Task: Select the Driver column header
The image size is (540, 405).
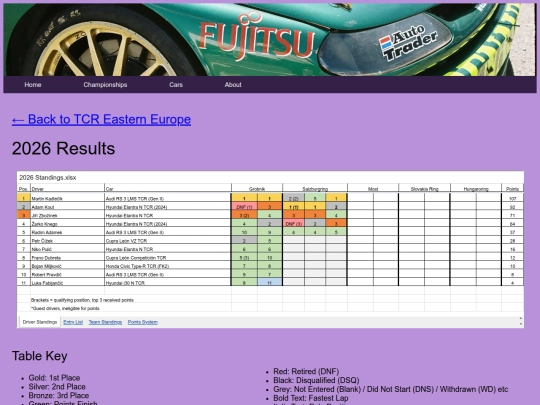Action: pyautogui.click(x=67, y=189)
